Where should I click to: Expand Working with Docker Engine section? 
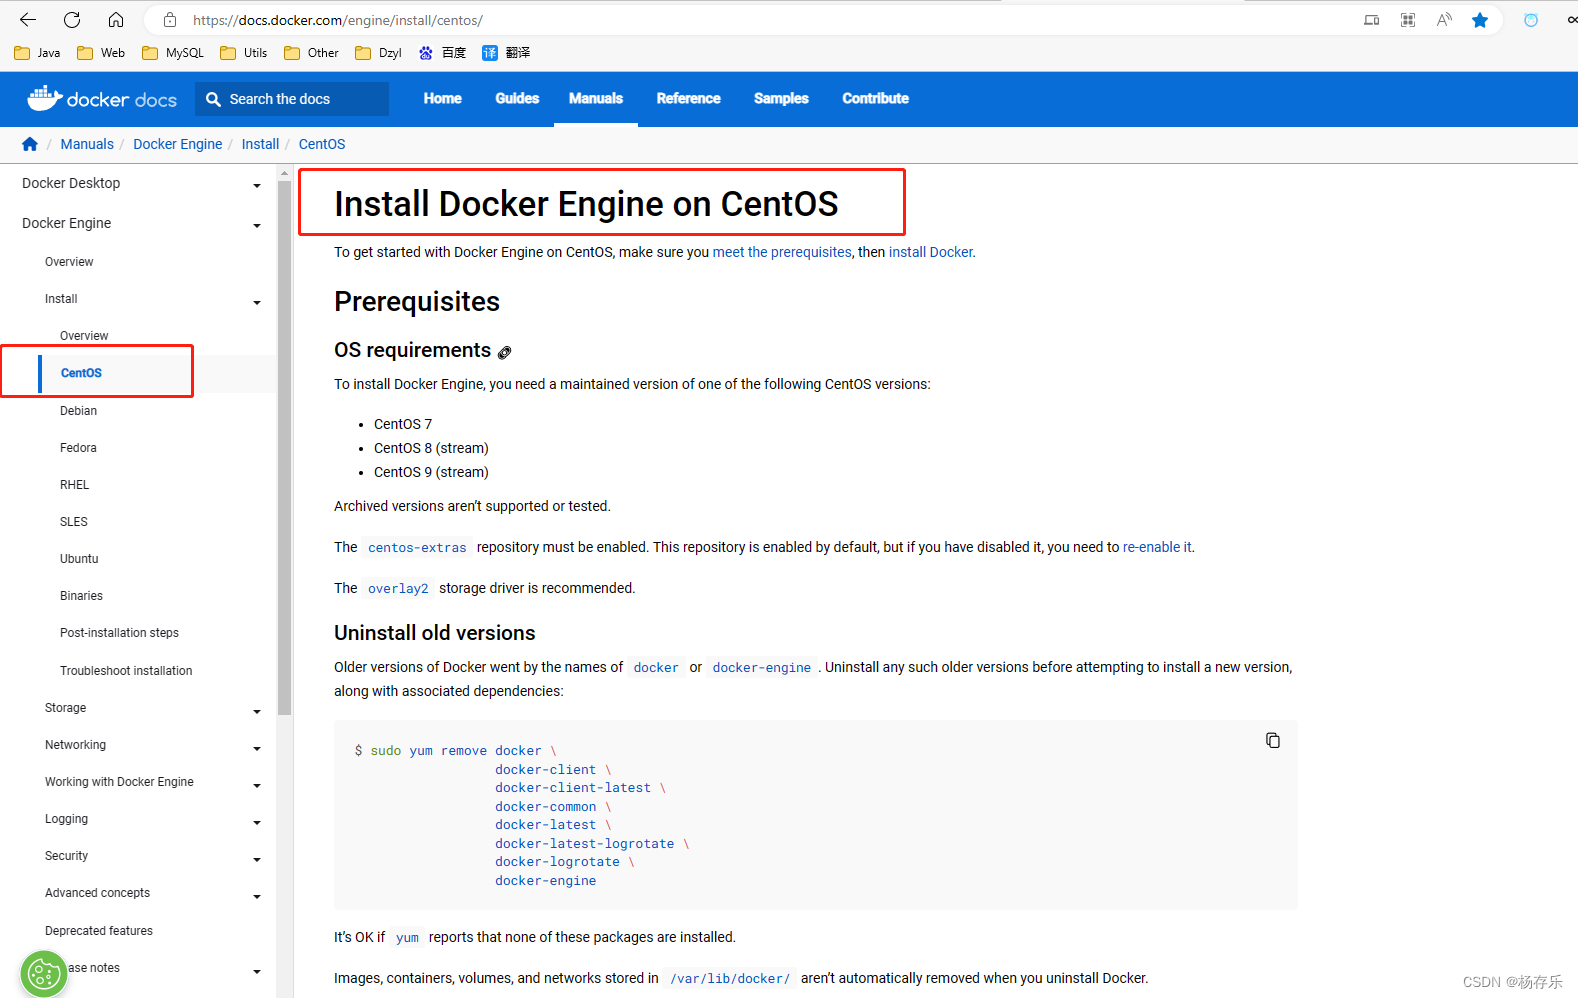click(x=257, y=785)
